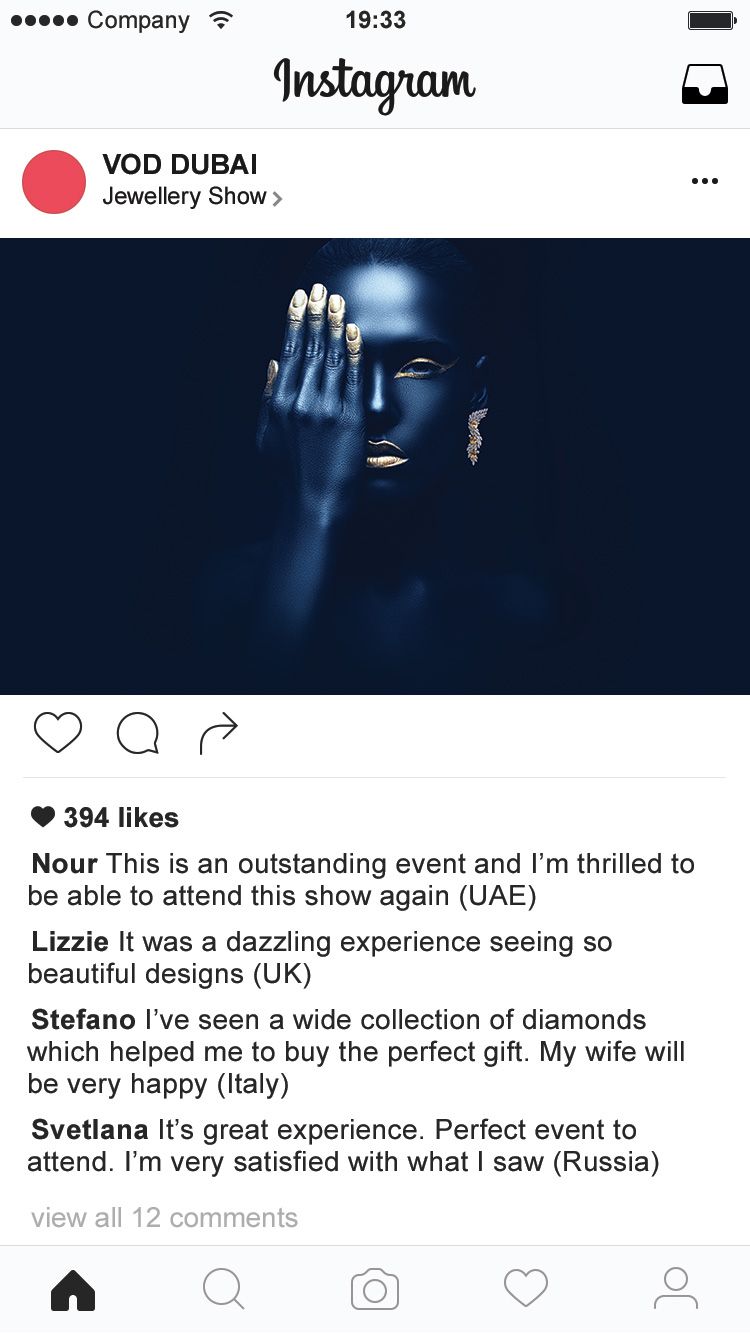The width and height of the screenshot is (750, 1334).
Task: Open the VOD DUBAI account name
Action: pos(180,165)
